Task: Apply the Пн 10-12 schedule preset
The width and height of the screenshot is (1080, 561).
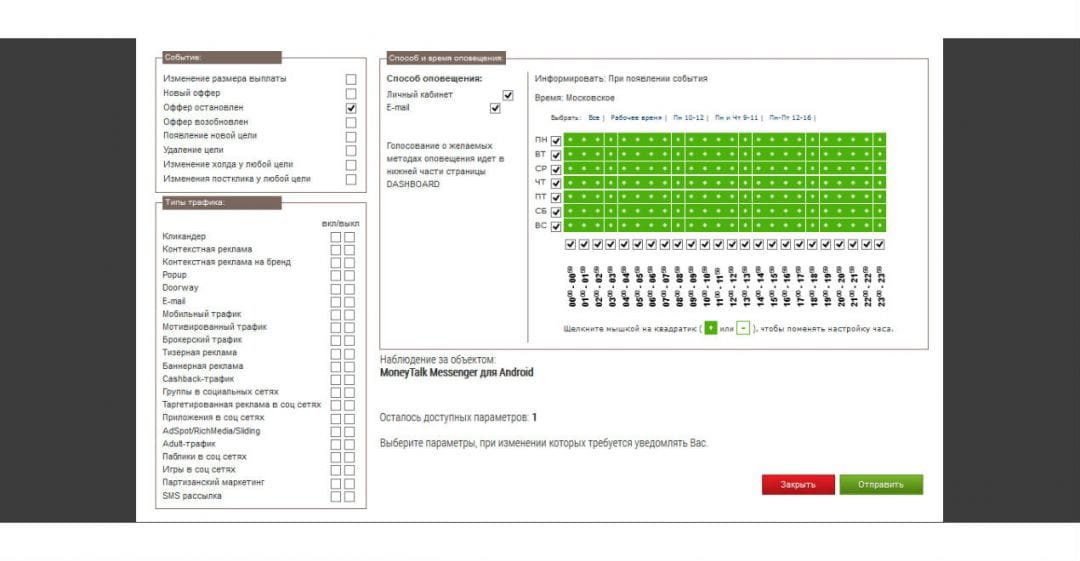Action: pyautogui.click(x=689, y=117)
